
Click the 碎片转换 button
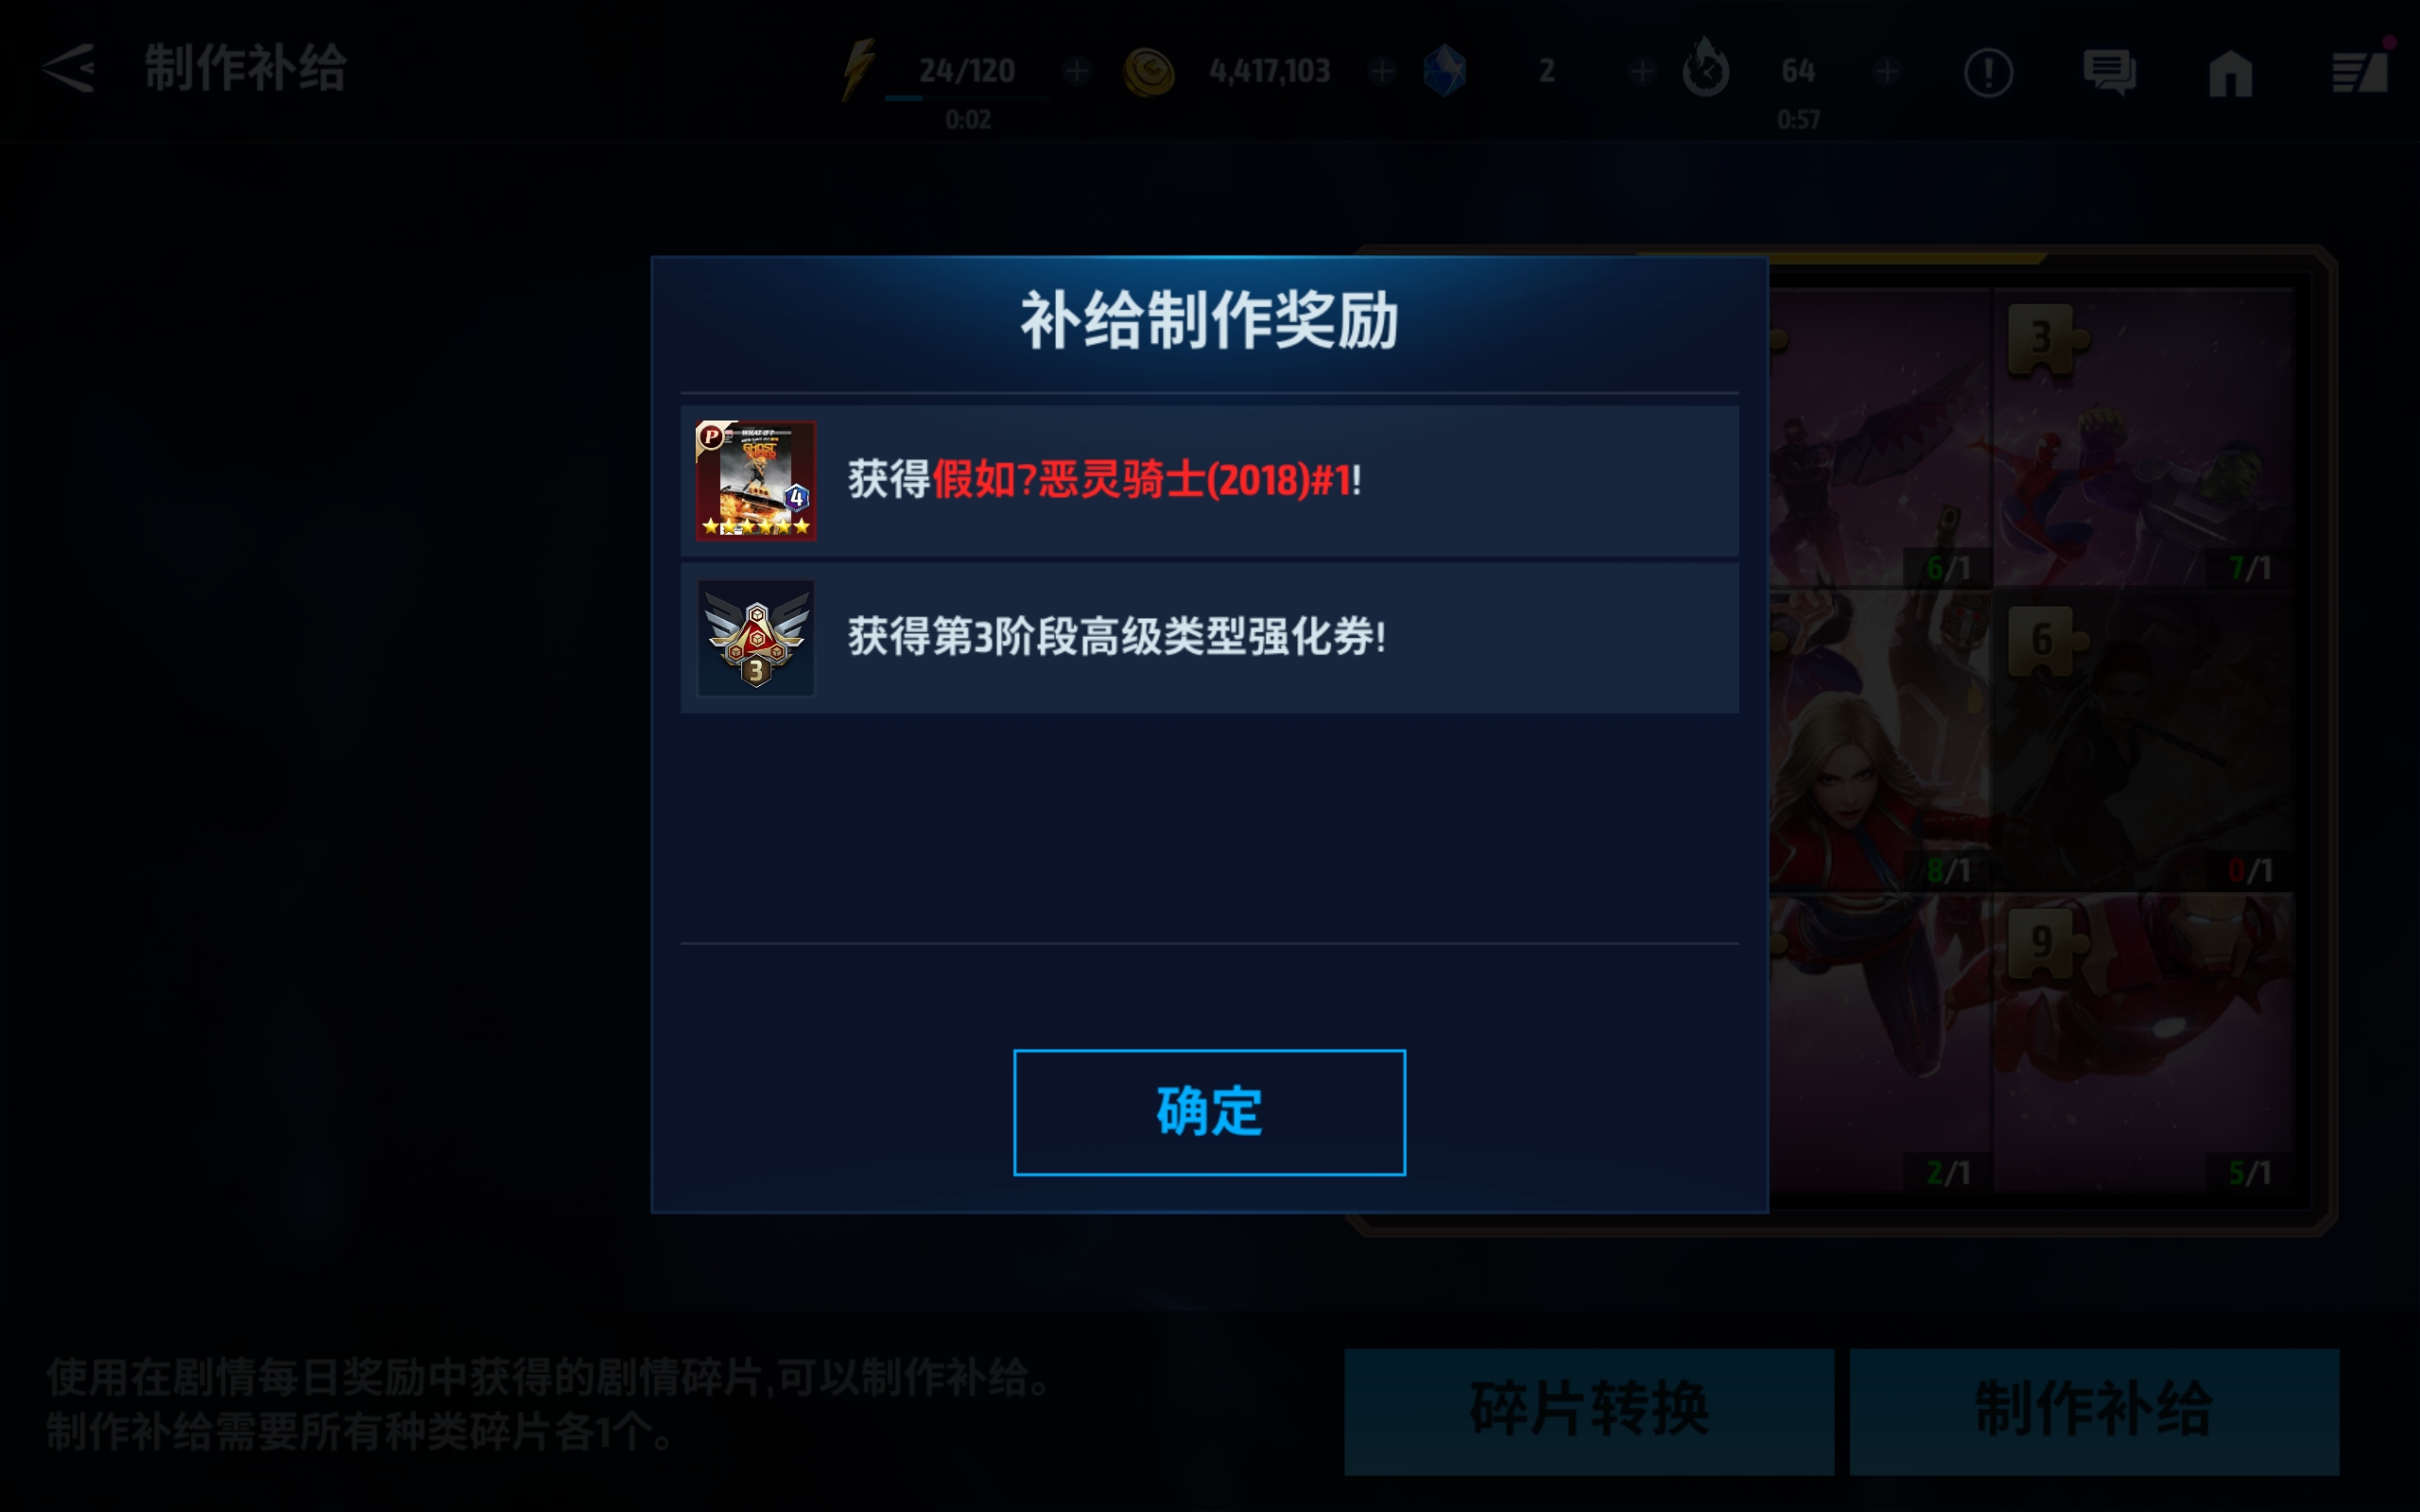1589,1411
